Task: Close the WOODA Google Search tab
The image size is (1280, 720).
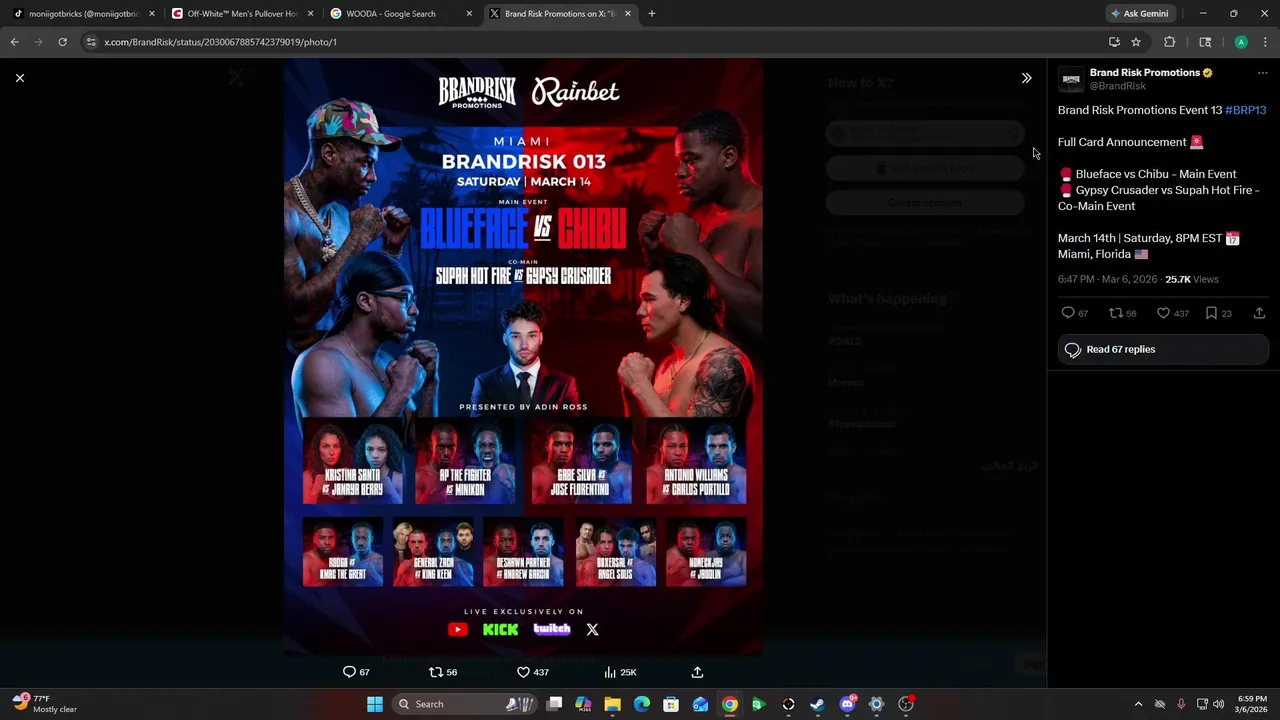Action: 469,14
